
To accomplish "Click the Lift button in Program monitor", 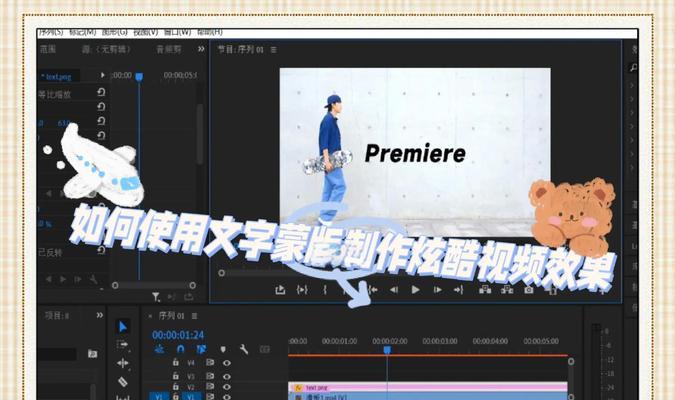I will [x=485, y=290].
